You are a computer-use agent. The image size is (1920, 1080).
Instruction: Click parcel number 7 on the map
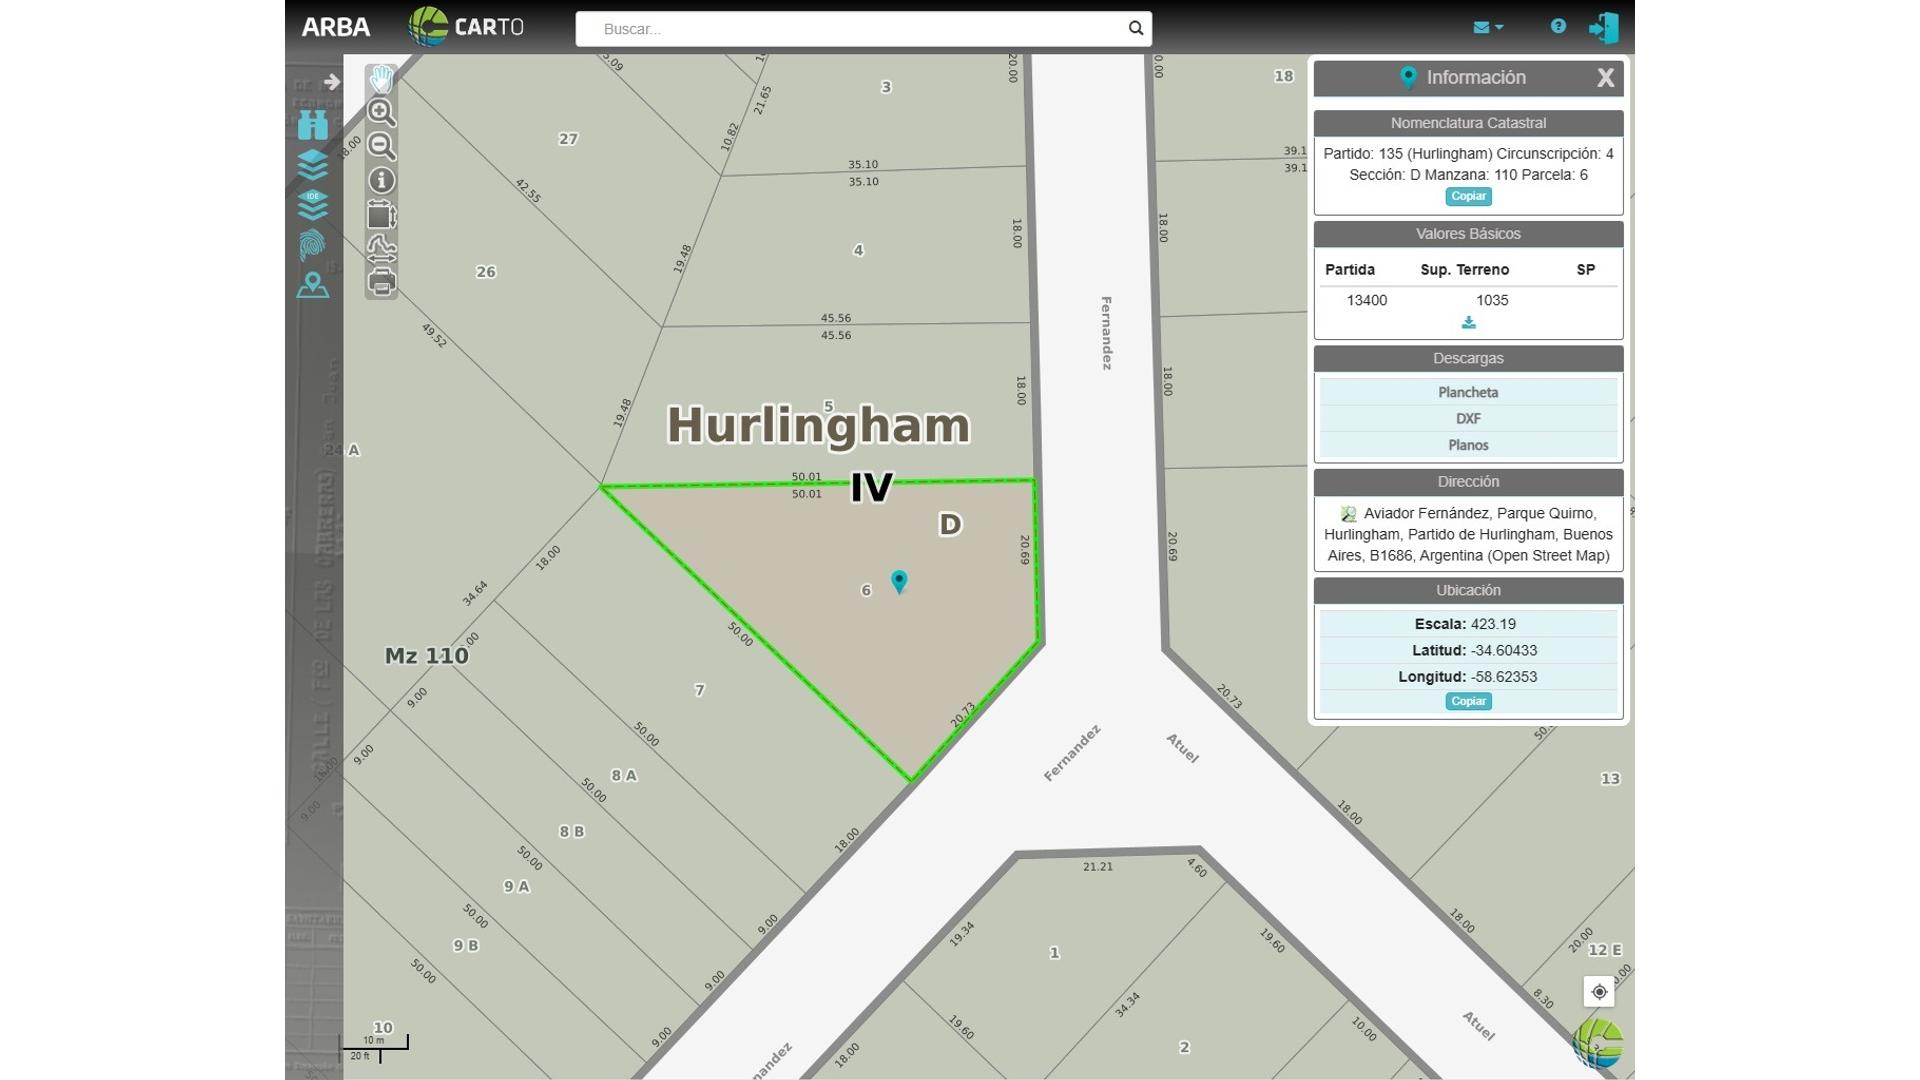[x=699, y=690]
